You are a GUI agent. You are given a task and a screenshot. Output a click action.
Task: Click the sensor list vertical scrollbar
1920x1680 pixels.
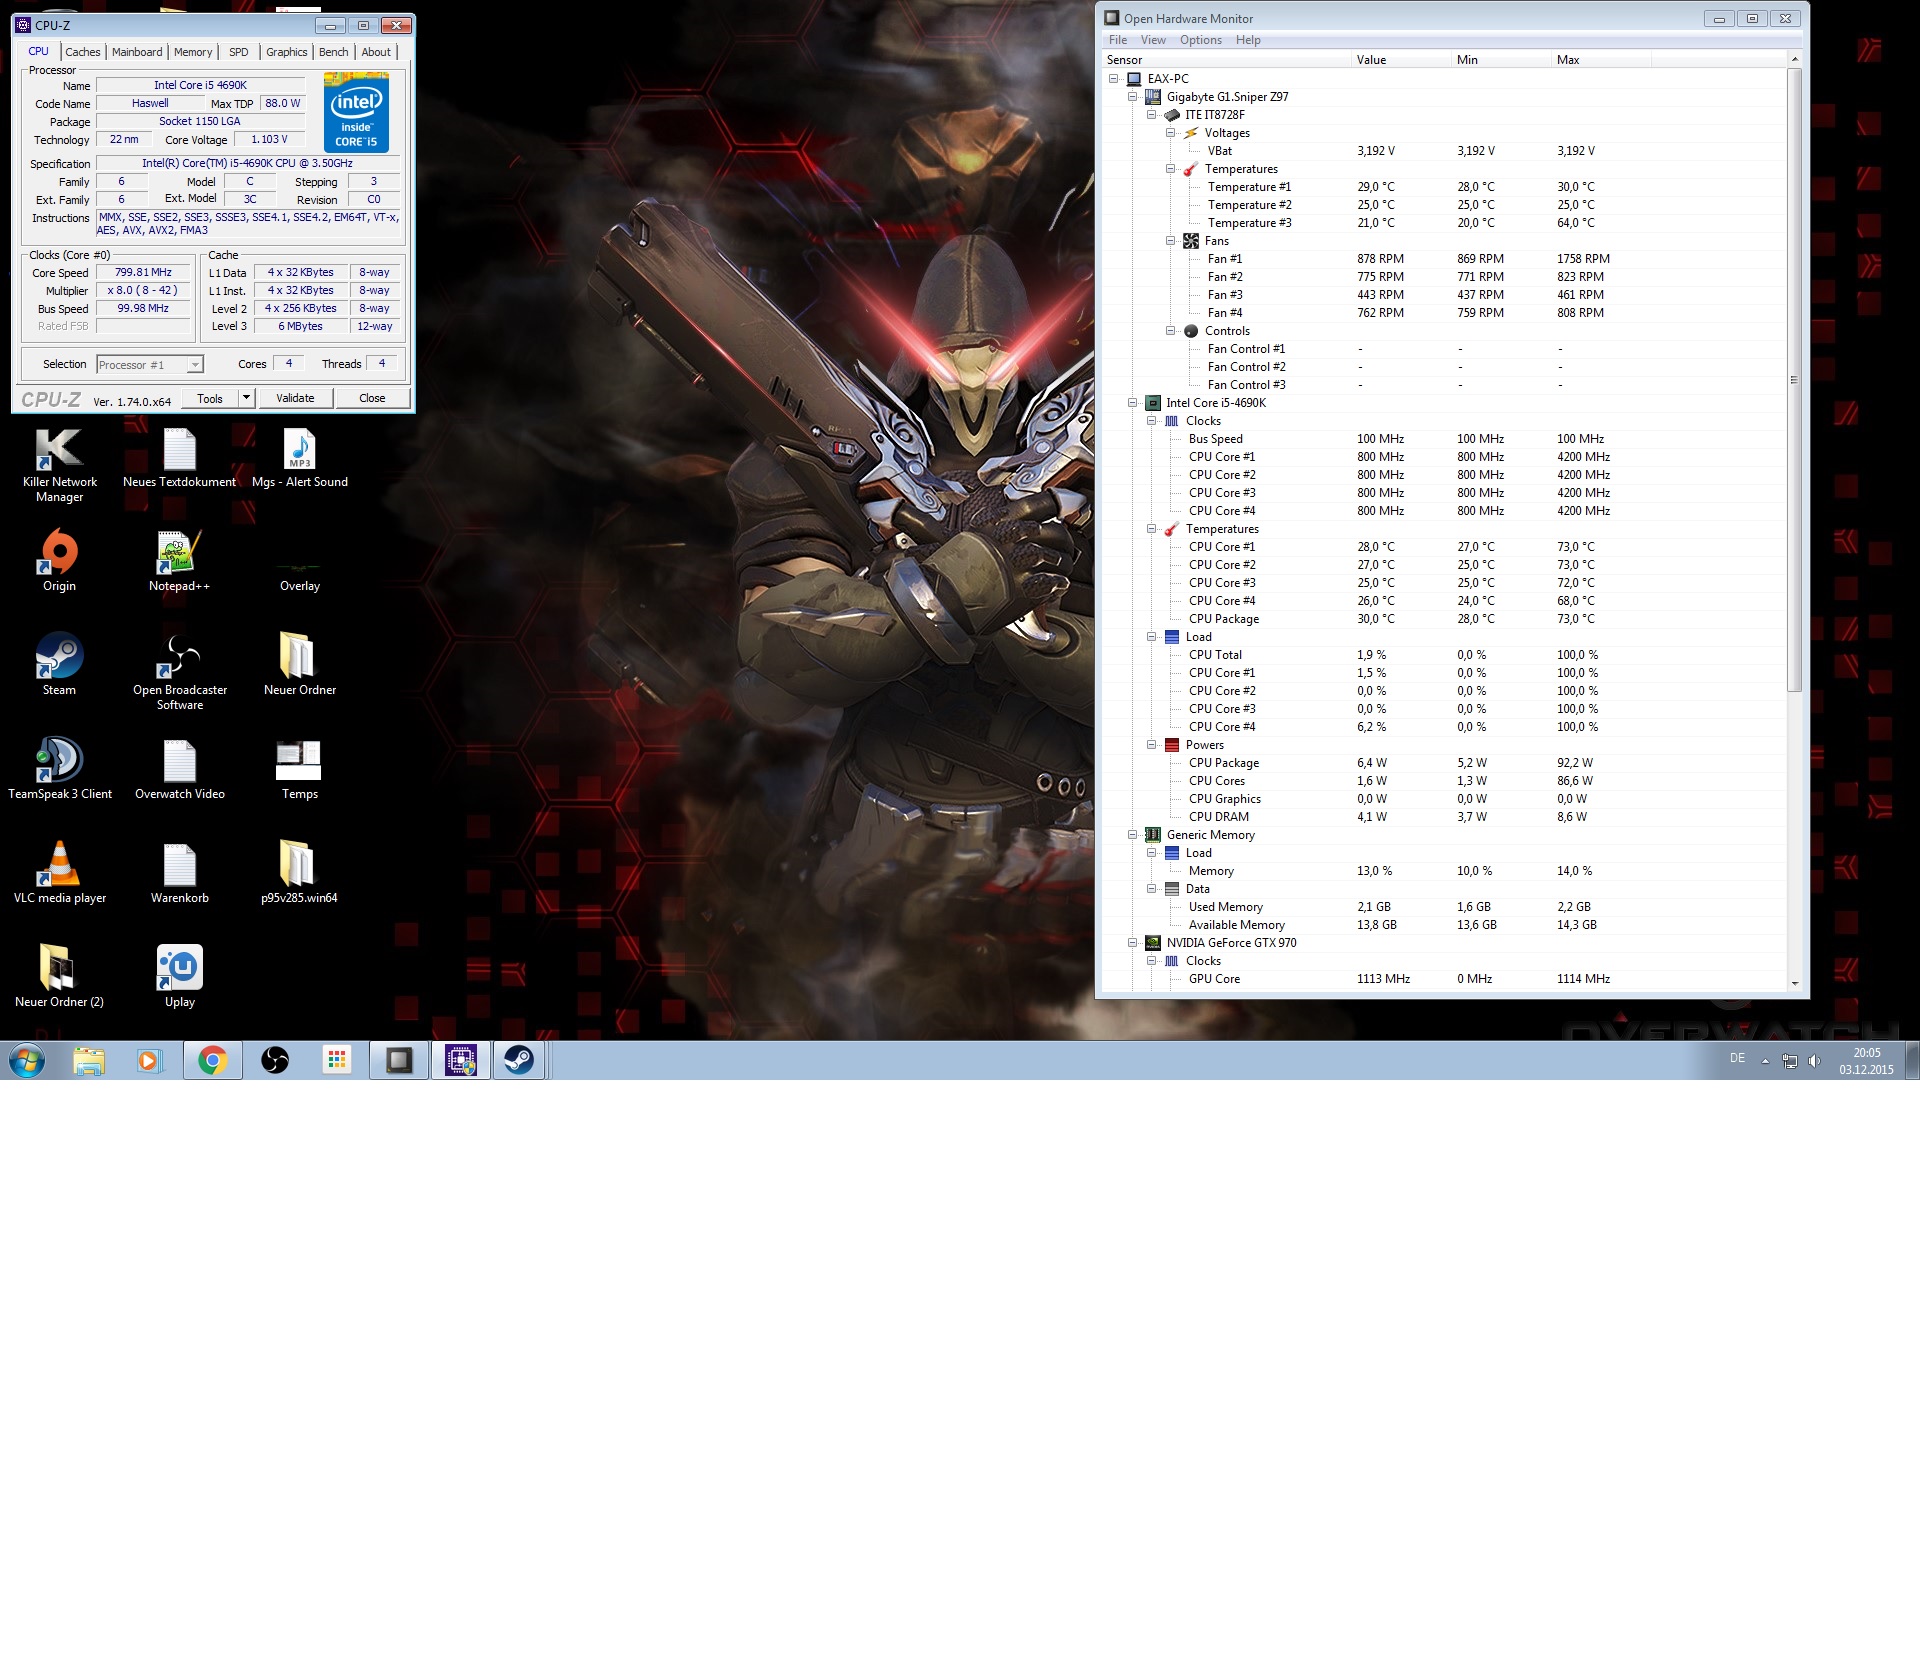click(x=1794, y=380)
